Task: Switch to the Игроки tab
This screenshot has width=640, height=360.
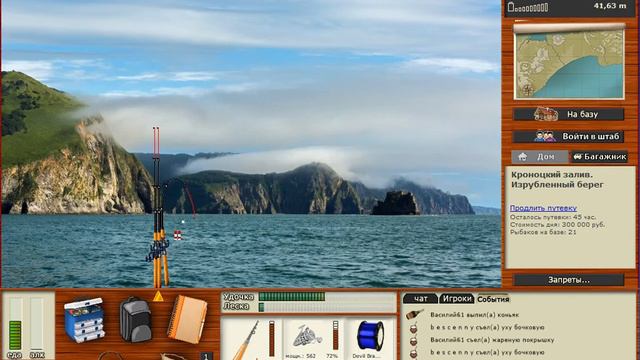Action: 457,299
